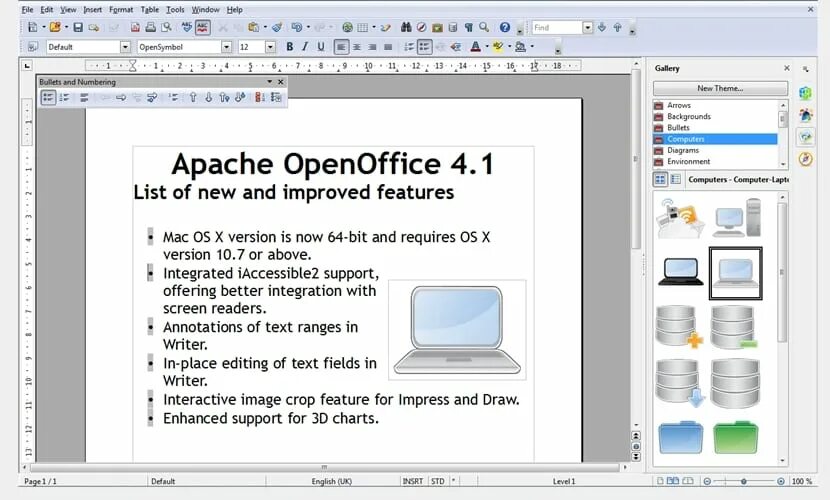Open Background Color dropdown arrow
The width and height of the screenshot is (830, 500).
531,47
